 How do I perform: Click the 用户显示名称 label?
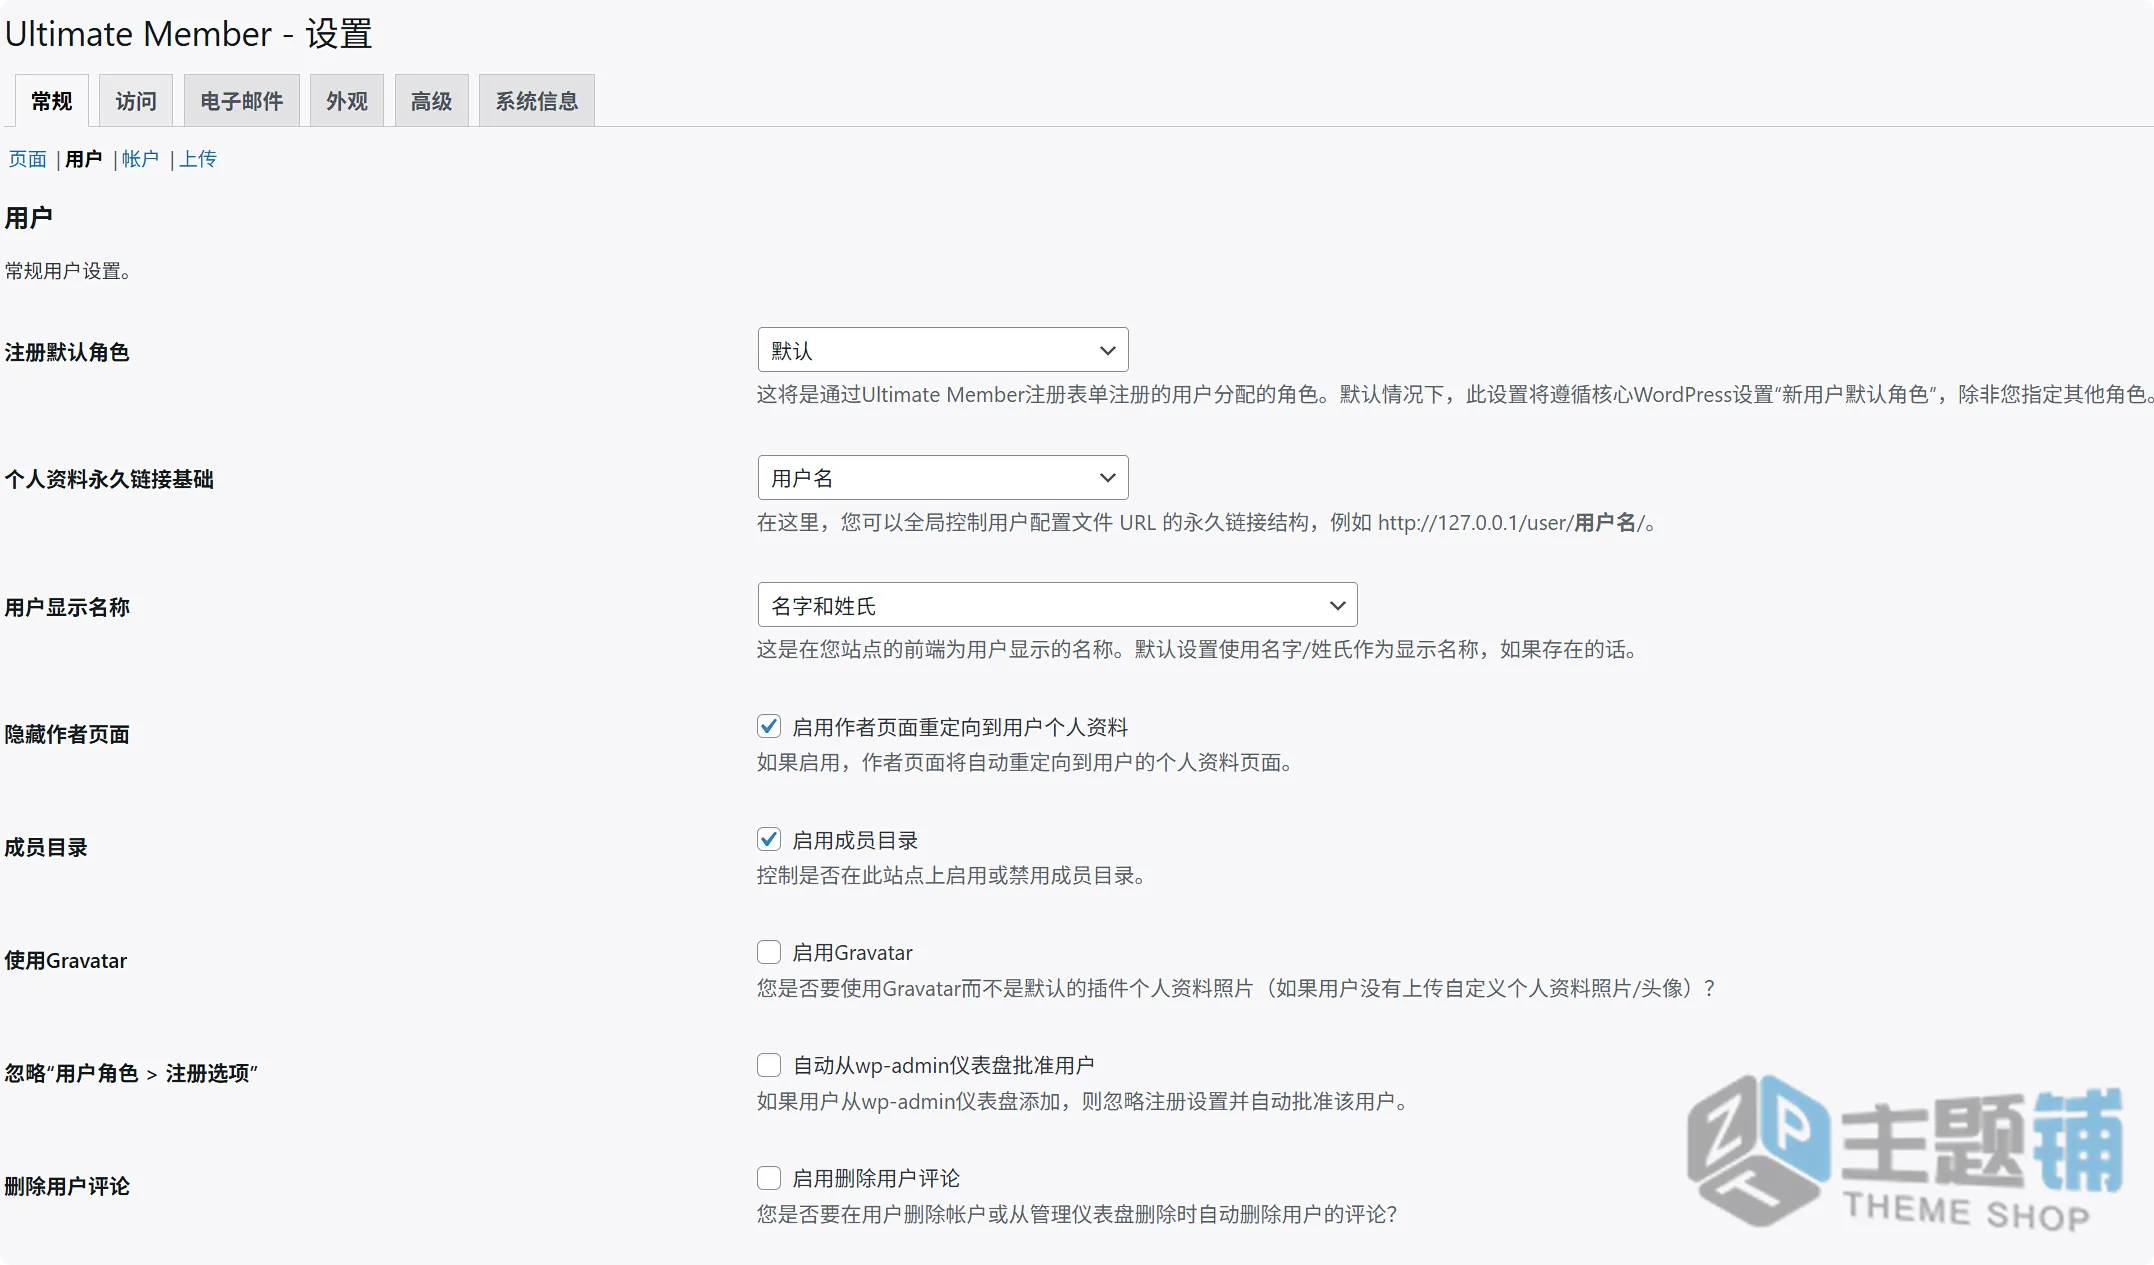(67, 607)
